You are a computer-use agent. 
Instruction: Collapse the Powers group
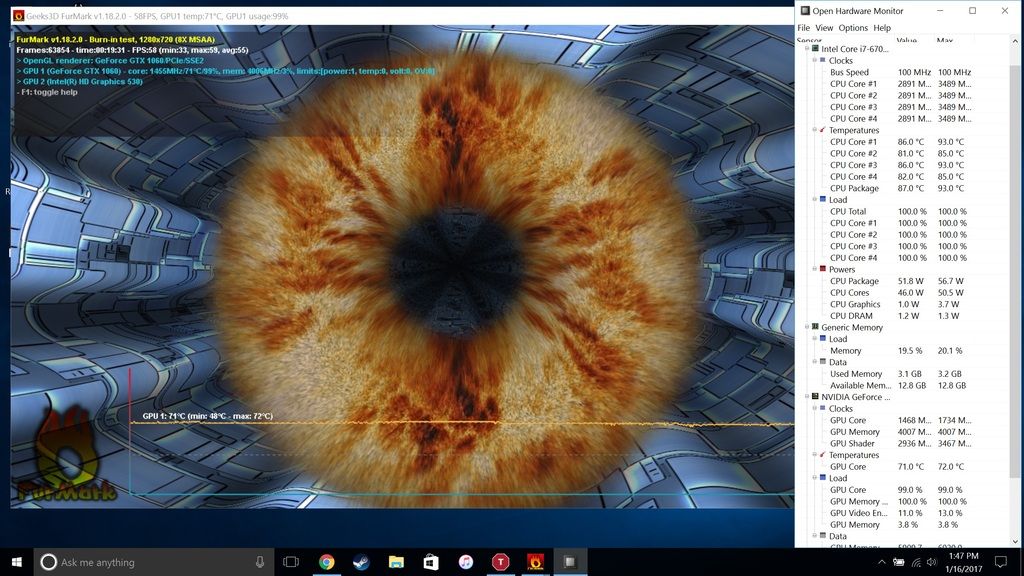coord(815,269)
